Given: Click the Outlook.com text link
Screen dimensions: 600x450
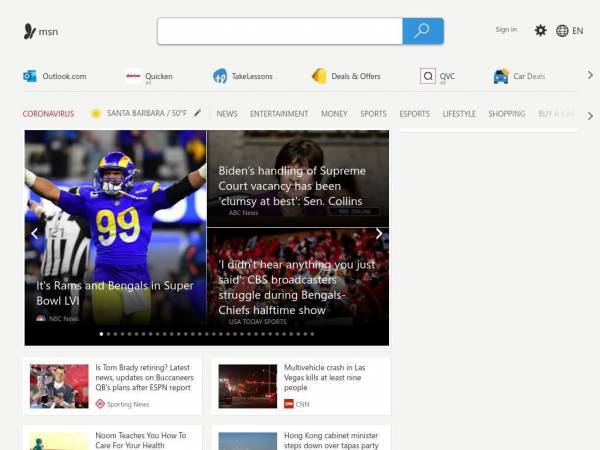Looking at the screenshot, I should pyautogui.click(x=64, y=76).
